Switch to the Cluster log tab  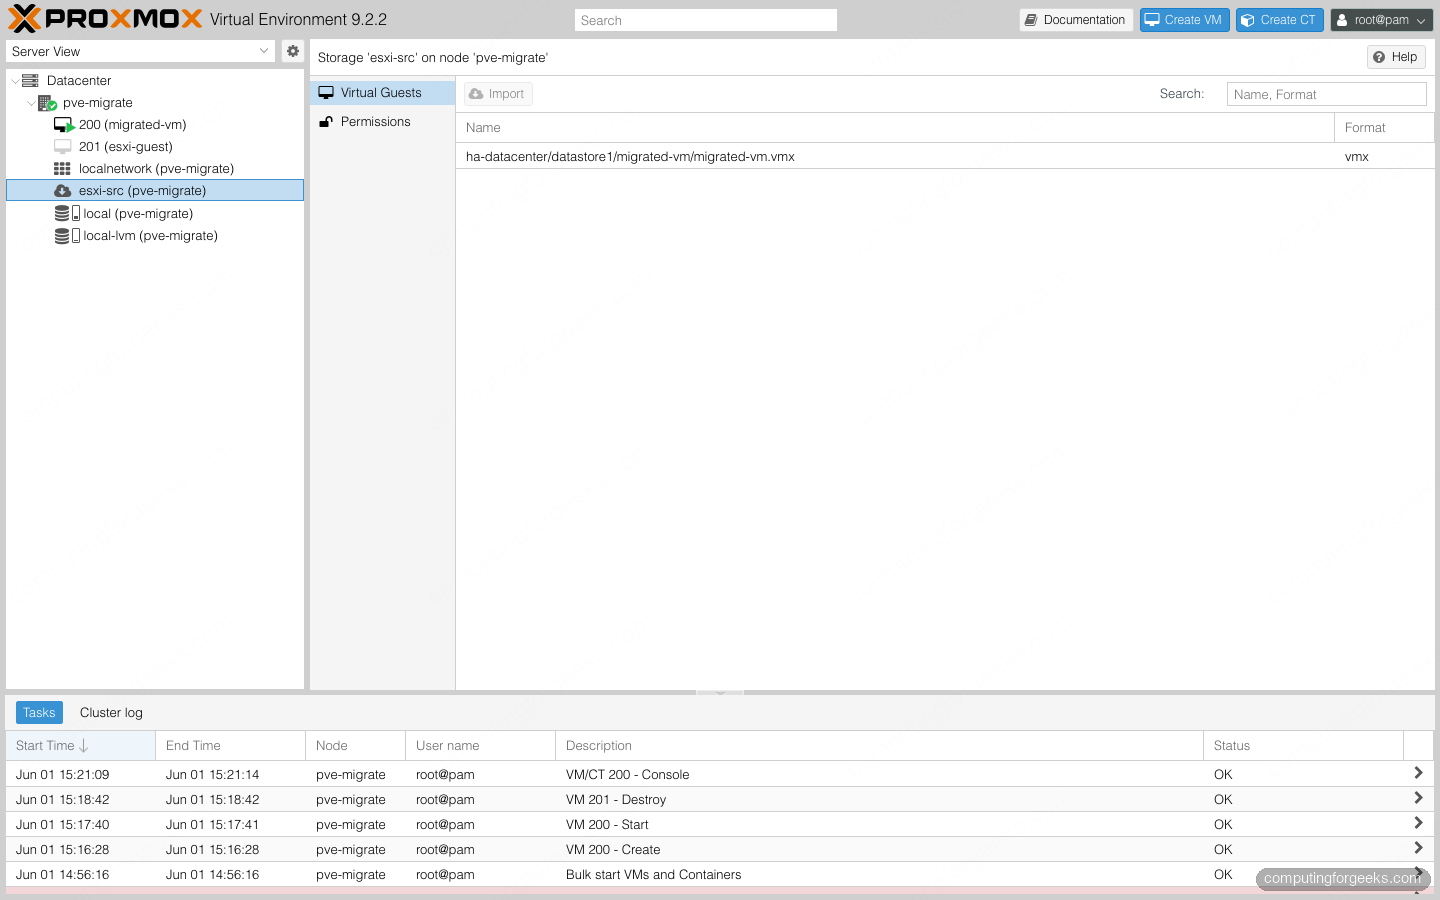pos(111,713)
